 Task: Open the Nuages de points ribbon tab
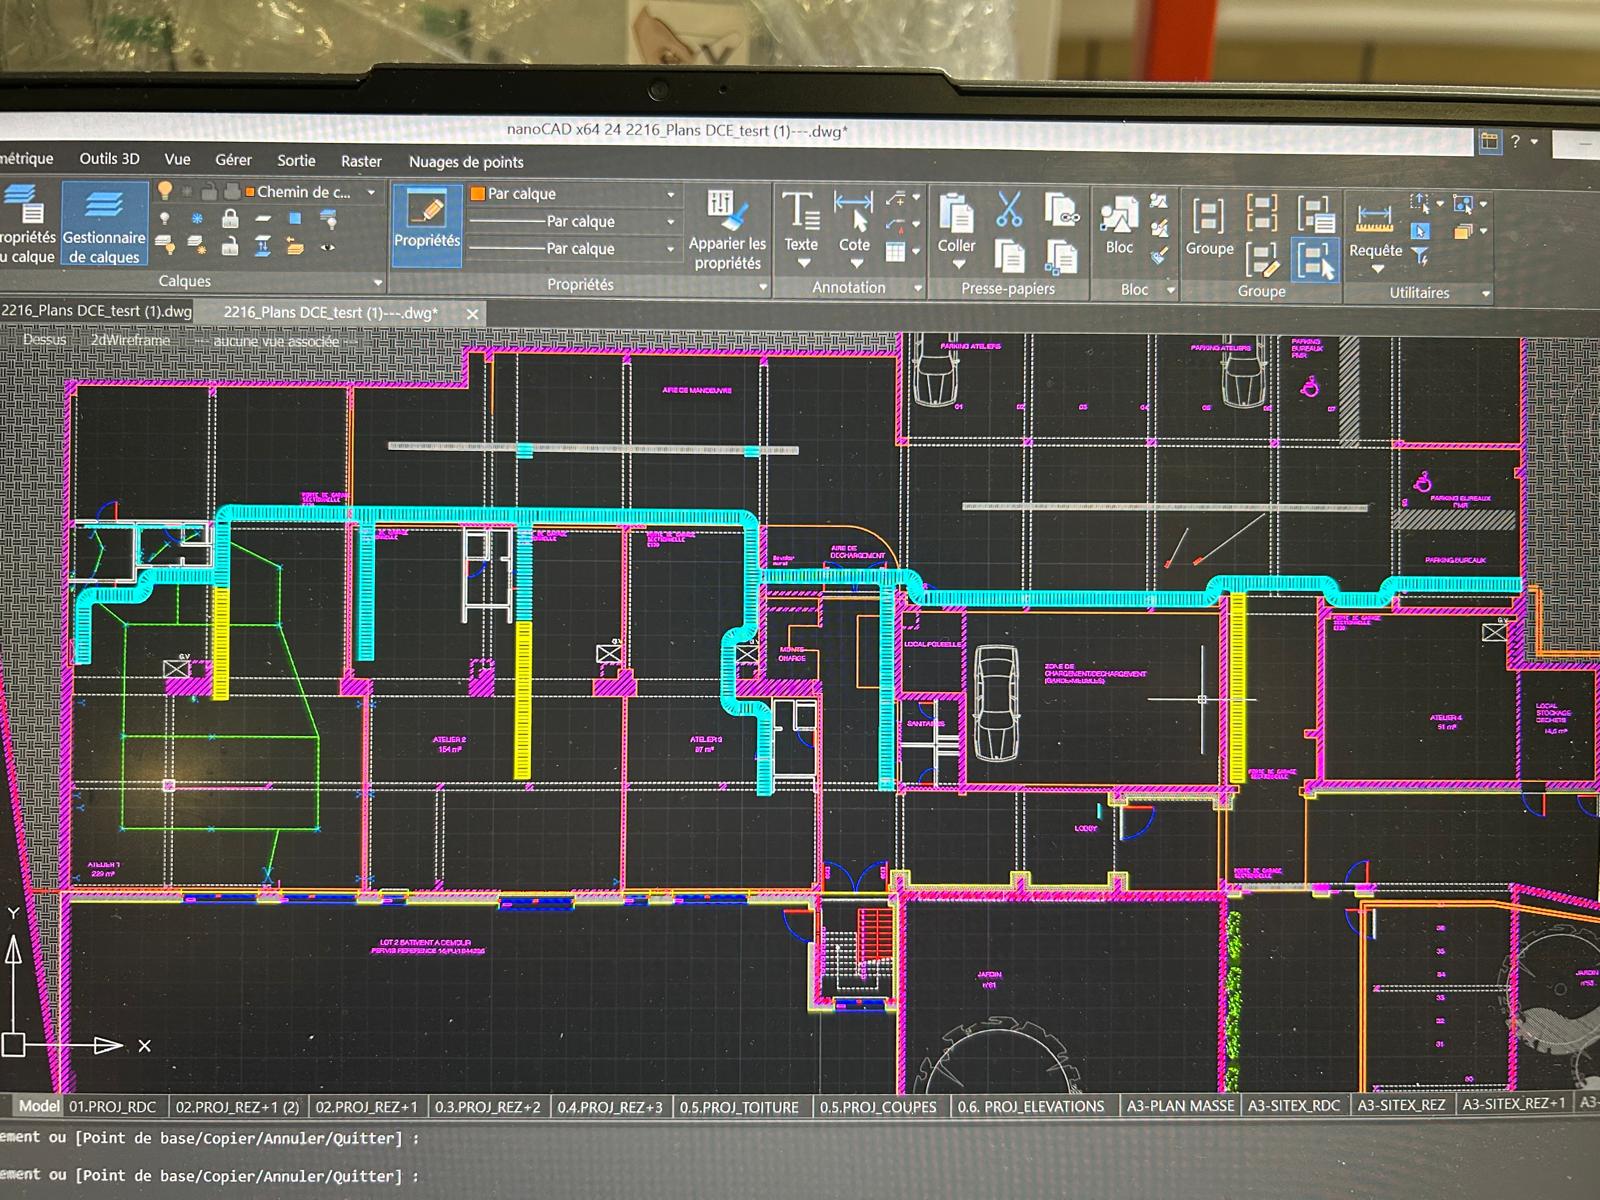[x=466, y=162]
